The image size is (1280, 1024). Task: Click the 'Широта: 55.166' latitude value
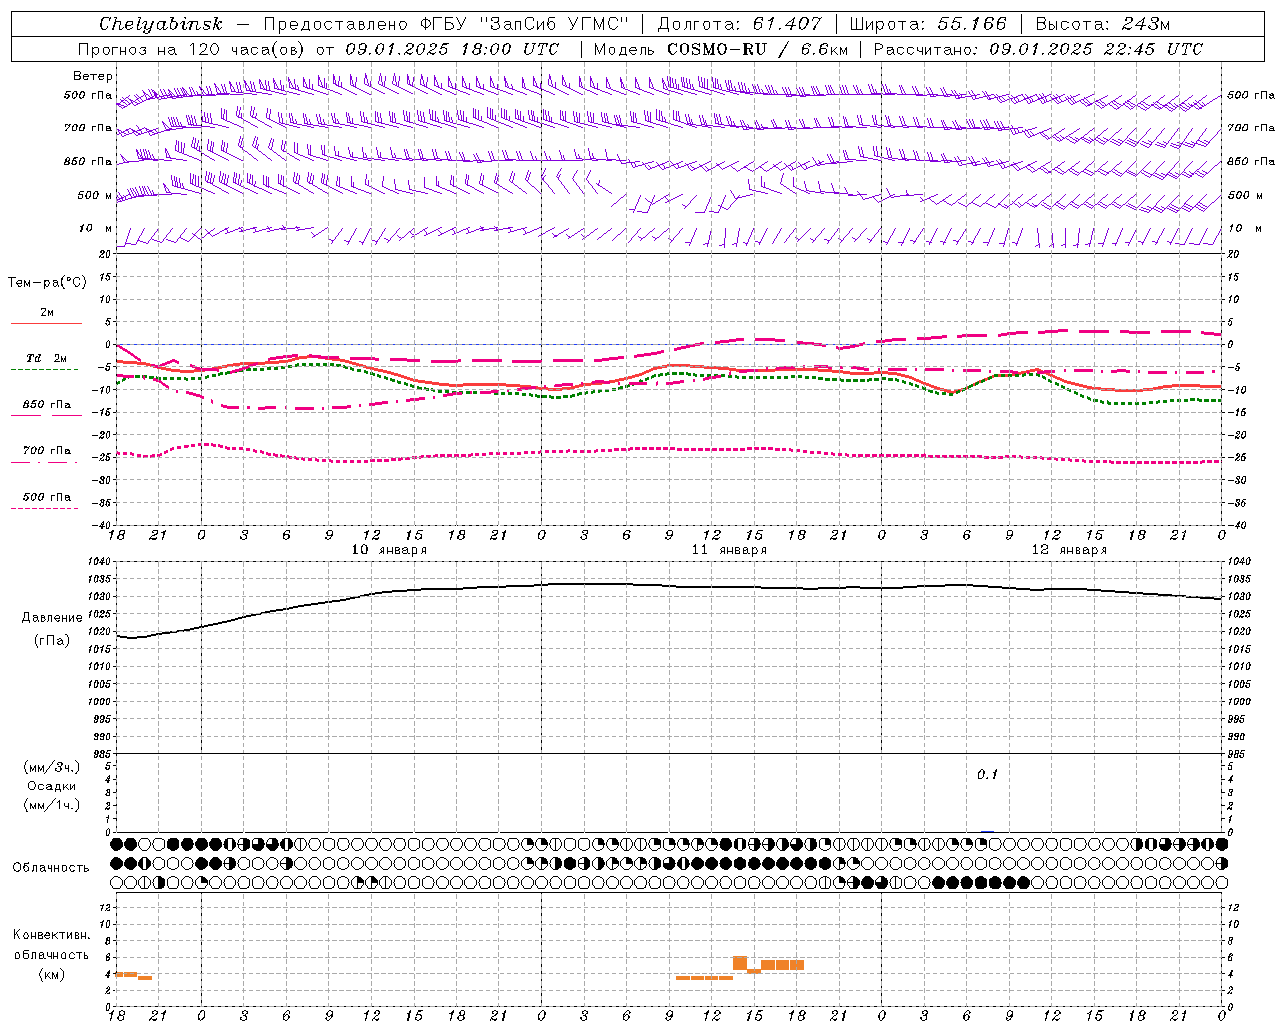[x=928, y=24]
